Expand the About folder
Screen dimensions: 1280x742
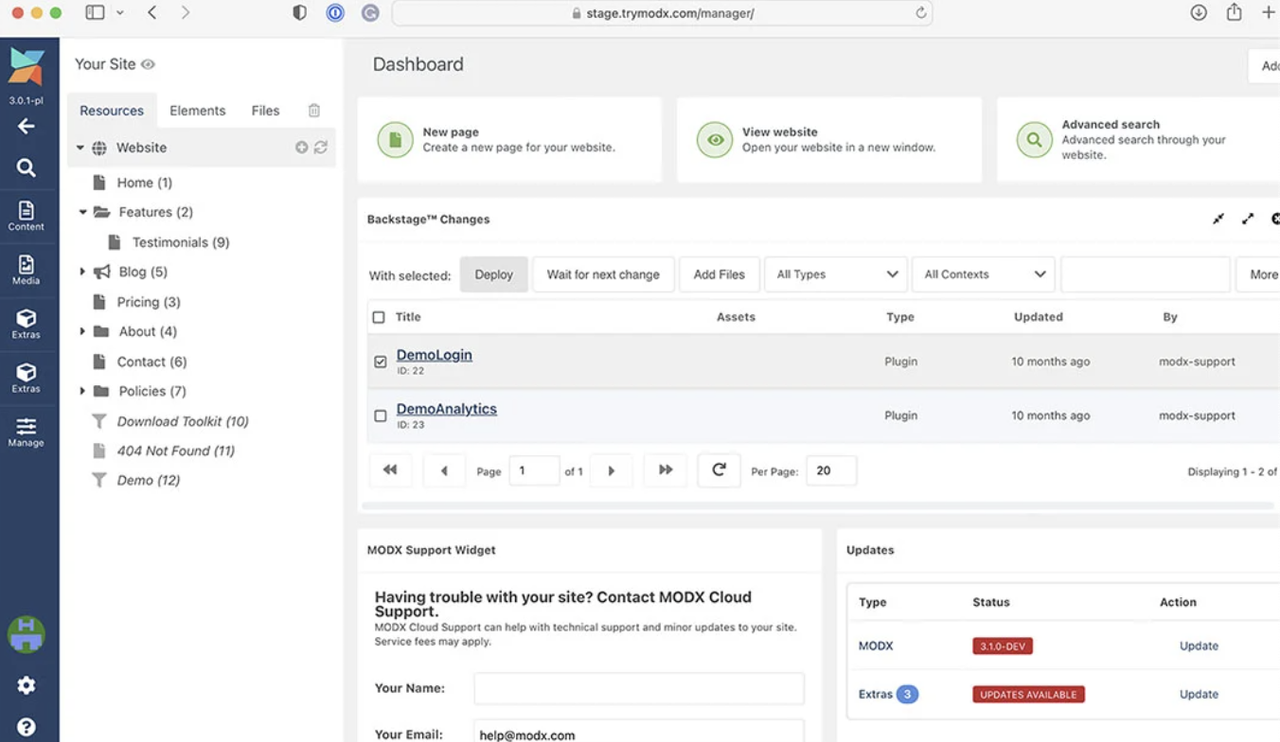click(83, 331)
